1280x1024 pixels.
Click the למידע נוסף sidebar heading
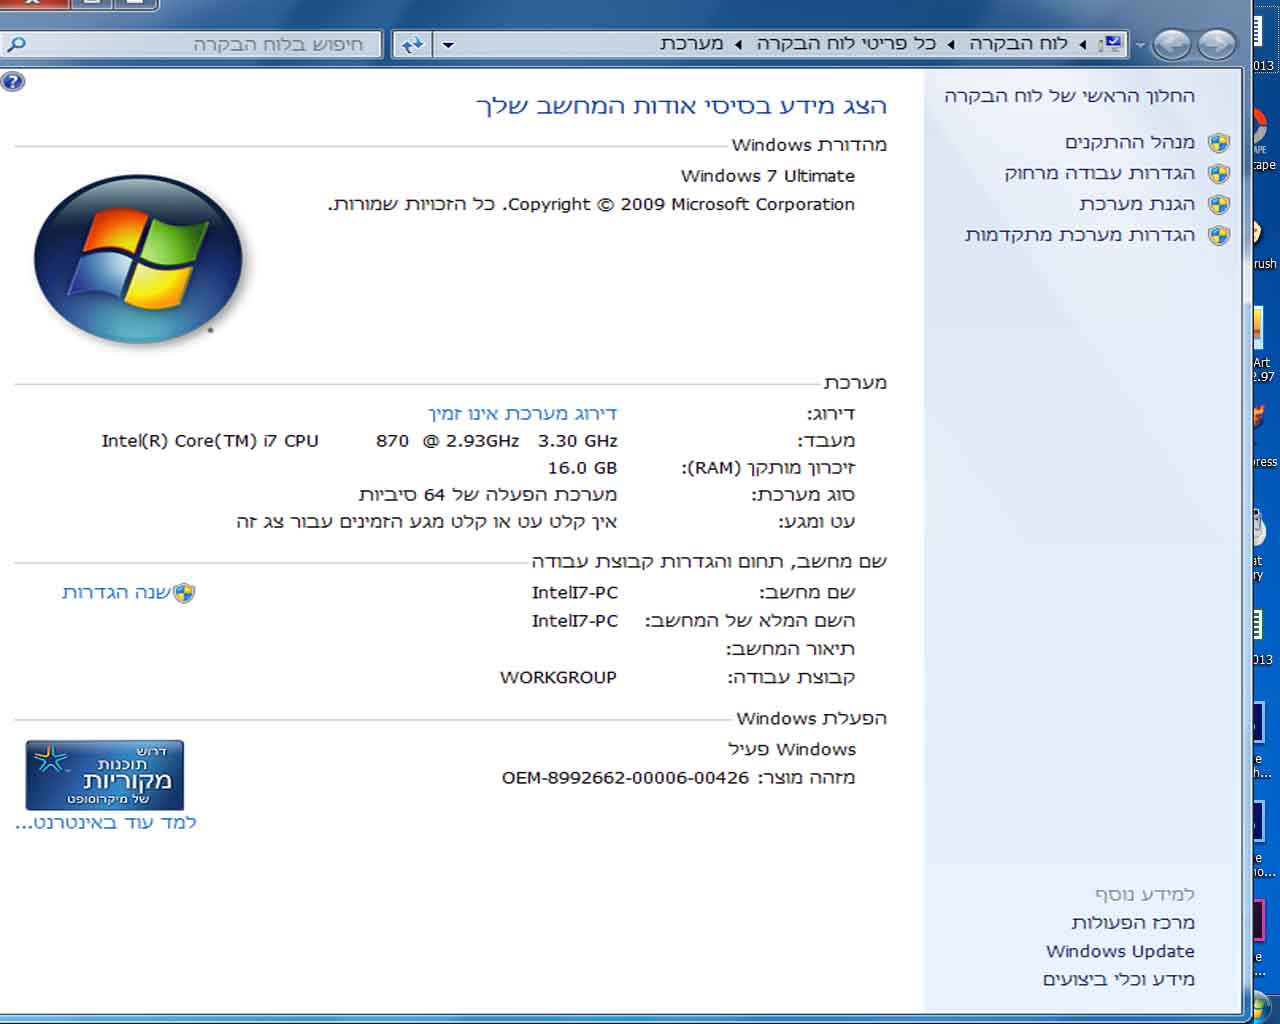(1145, 895)
